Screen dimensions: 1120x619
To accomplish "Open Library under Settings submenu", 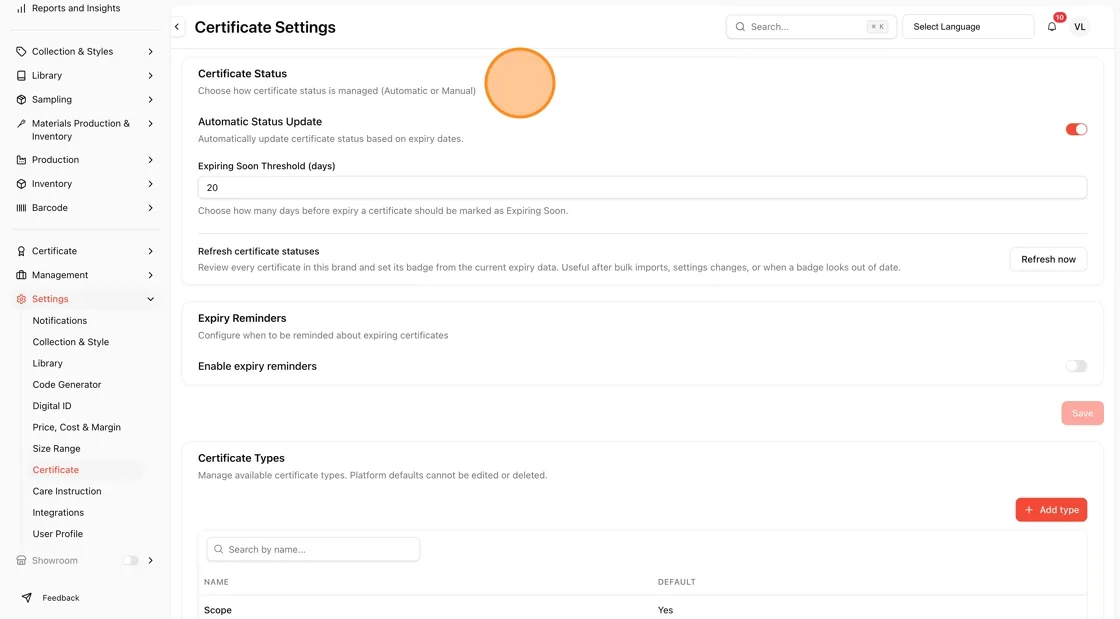I will pos(47,363).
